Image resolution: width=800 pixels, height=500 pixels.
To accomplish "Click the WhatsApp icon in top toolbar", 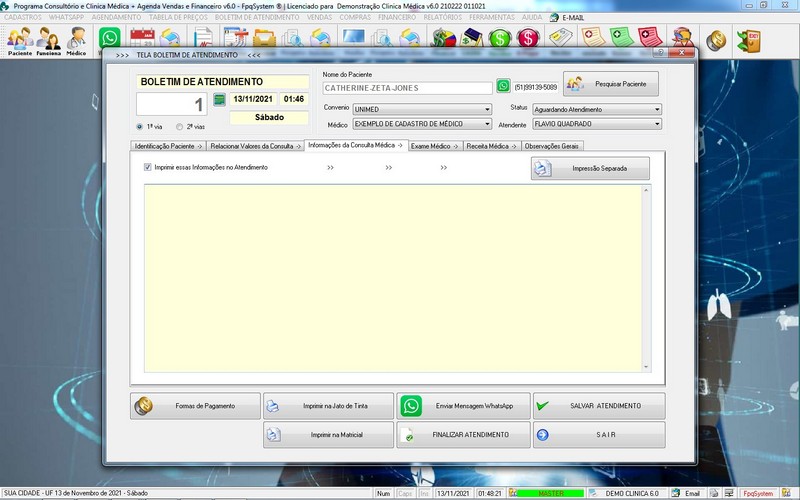I will pyautogui.click(x=110, y=40).
